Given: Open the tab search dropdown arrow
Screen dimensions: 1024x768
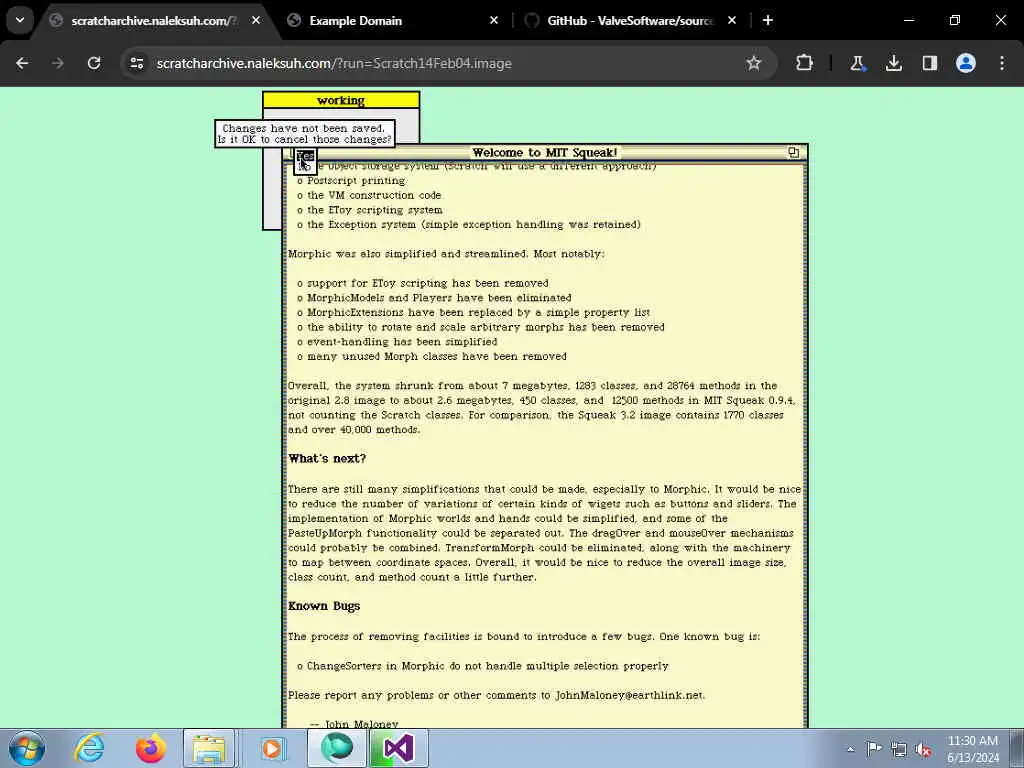Looking at the screenshot, I should coord(20,20).
